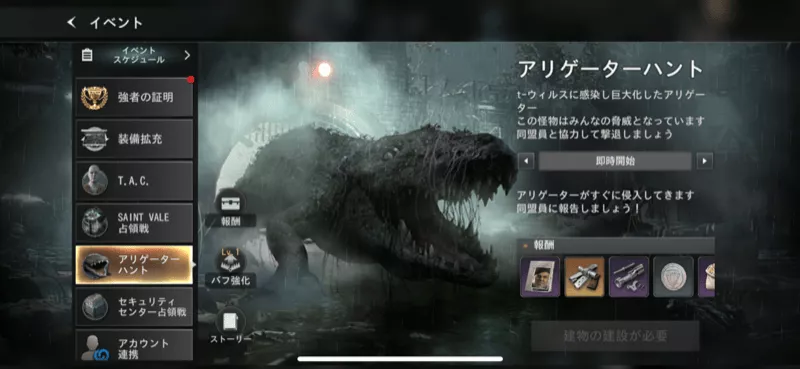This screenshot has height=369, width=800.
Task: Open the バフ強化 Lv.1 icon
Action: tap(231, 261)
